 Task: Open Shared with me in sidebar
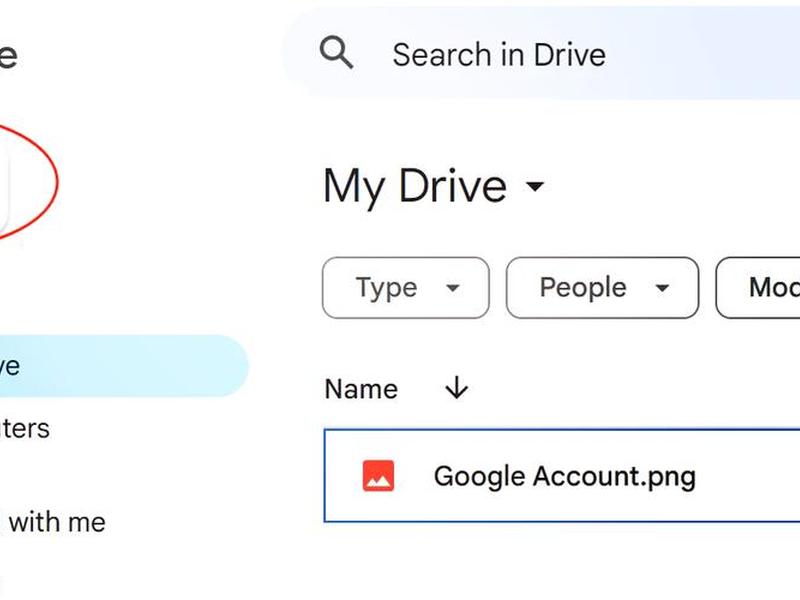pos(53,522)
